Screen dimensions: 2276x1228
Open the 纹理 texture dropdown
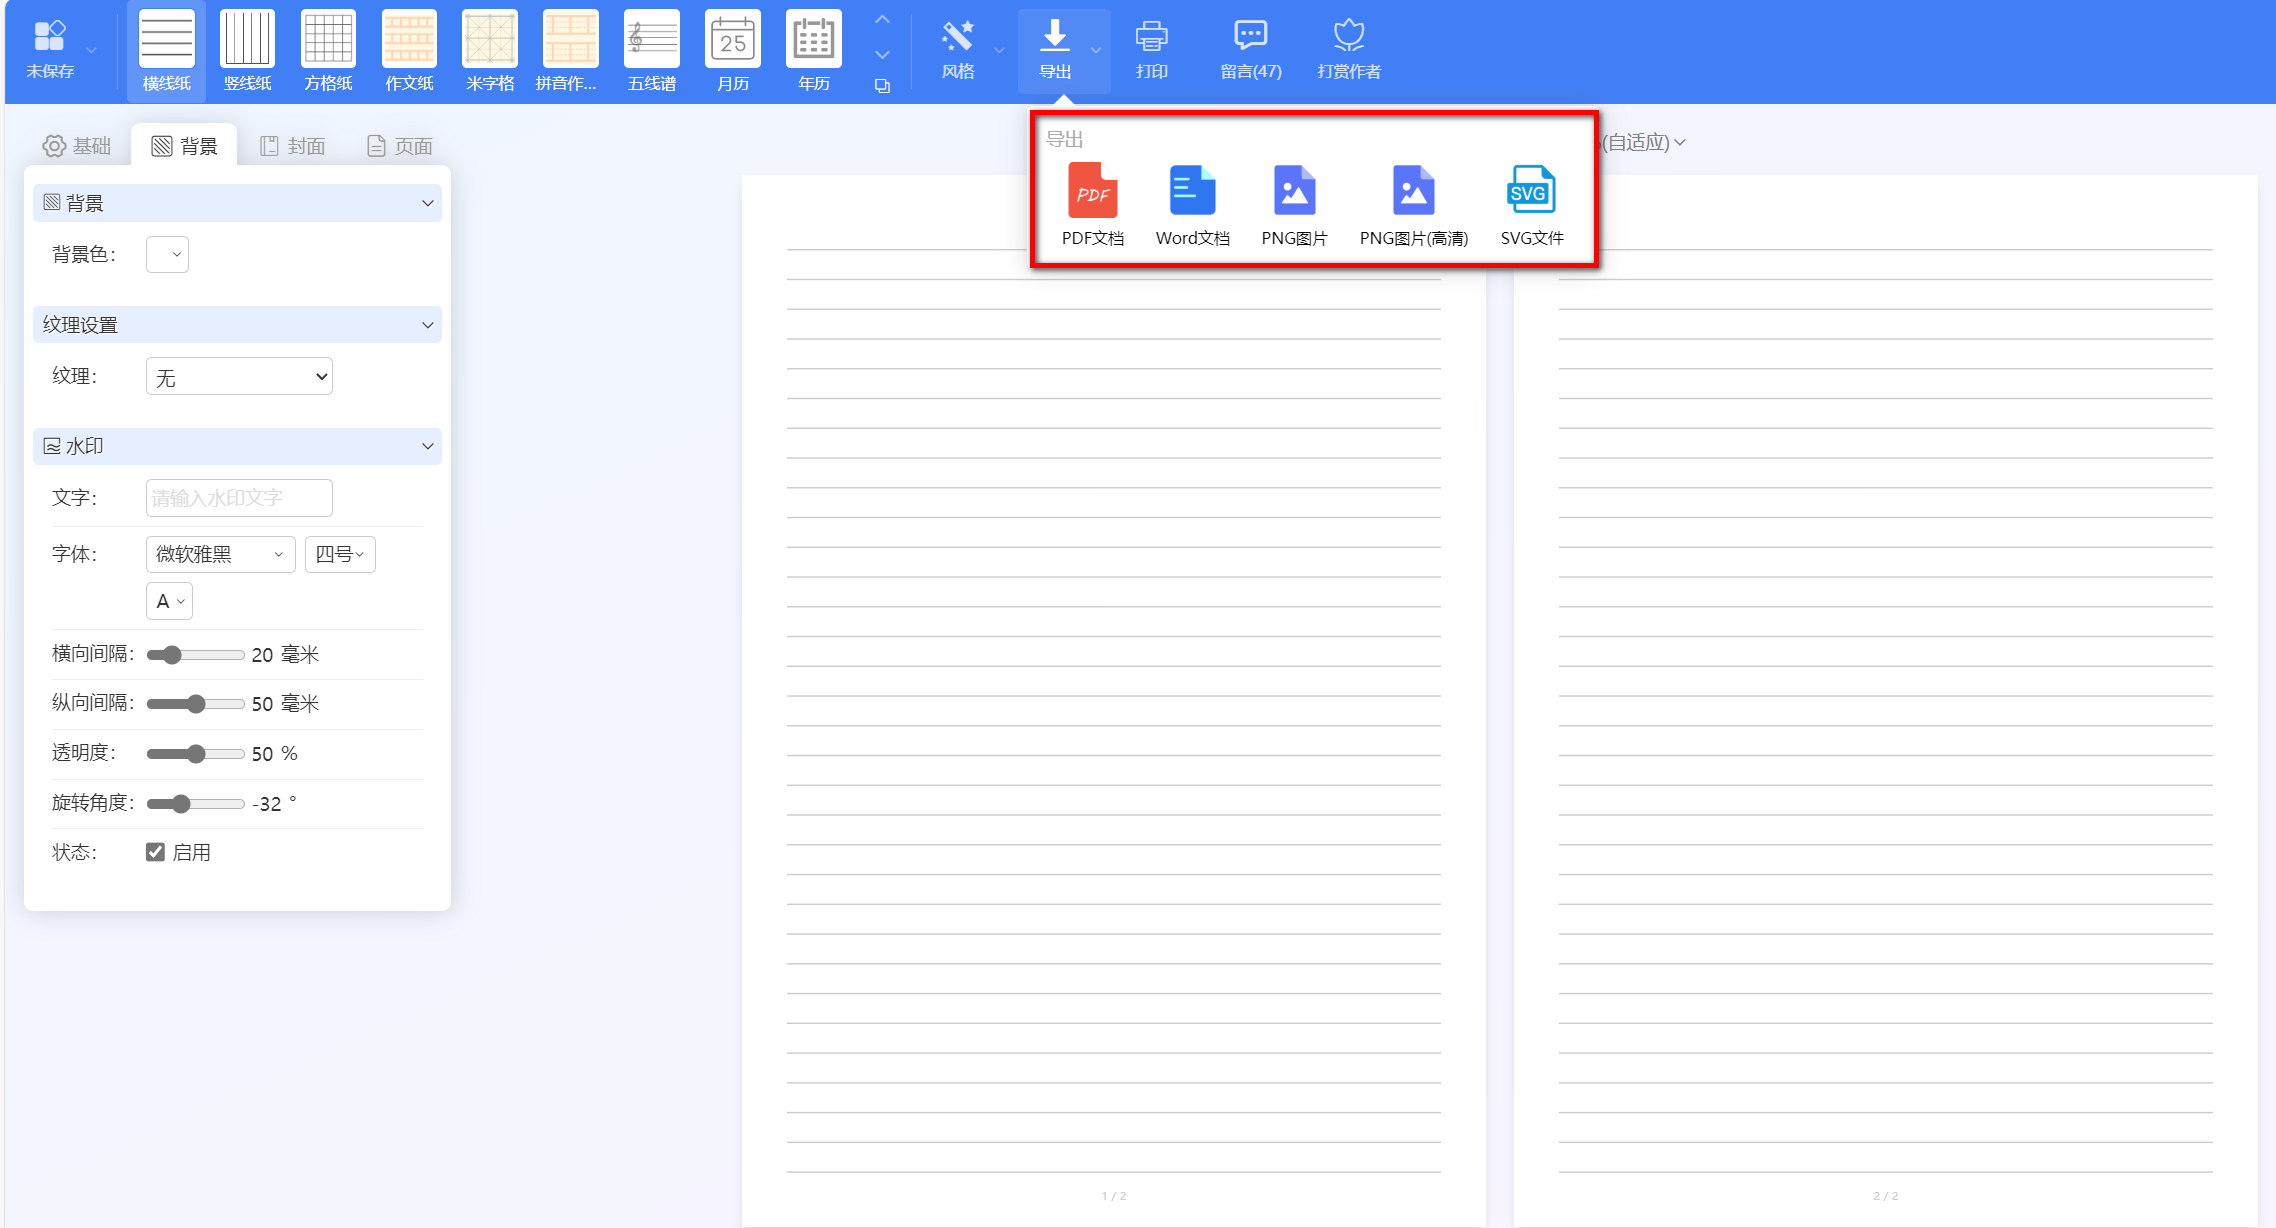(239, 377)
